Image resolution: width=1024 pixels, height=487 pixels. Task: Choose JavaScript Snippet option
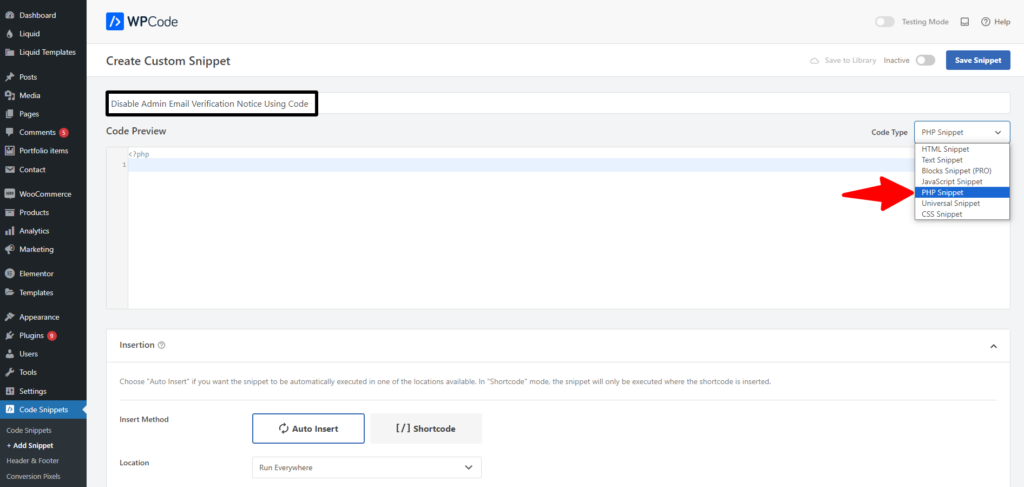962,181
